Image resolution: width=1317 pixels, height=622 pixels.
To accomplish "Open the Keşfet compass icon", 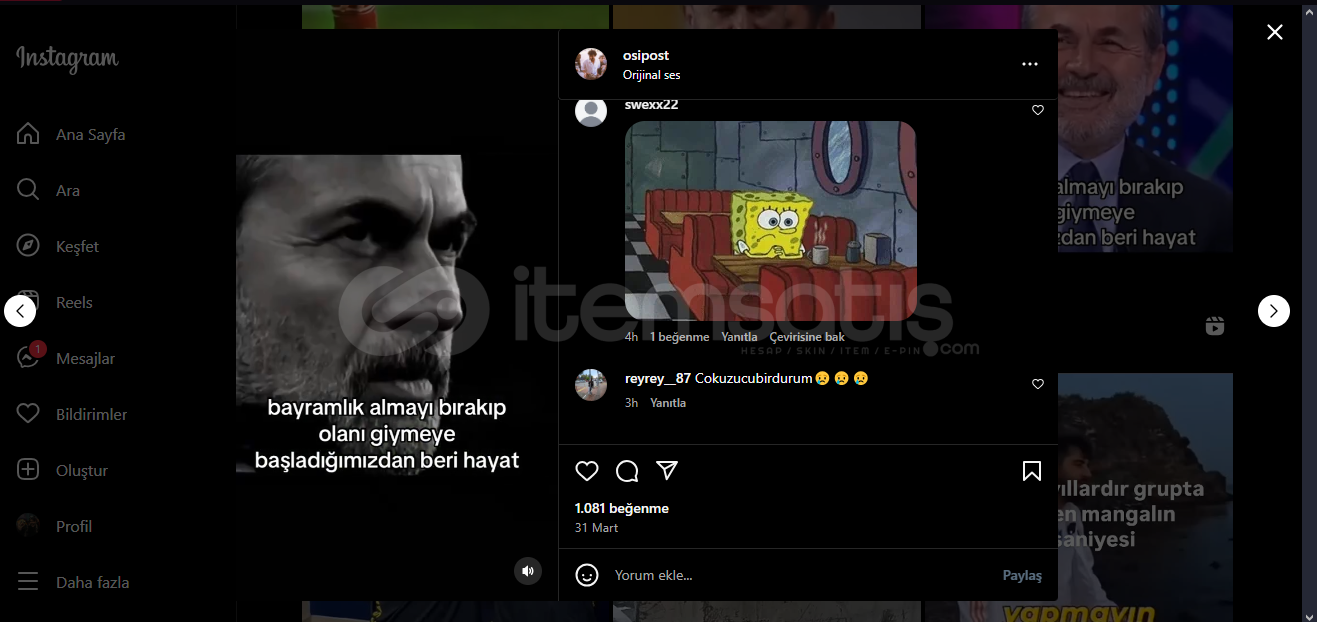I will point(28,246).
